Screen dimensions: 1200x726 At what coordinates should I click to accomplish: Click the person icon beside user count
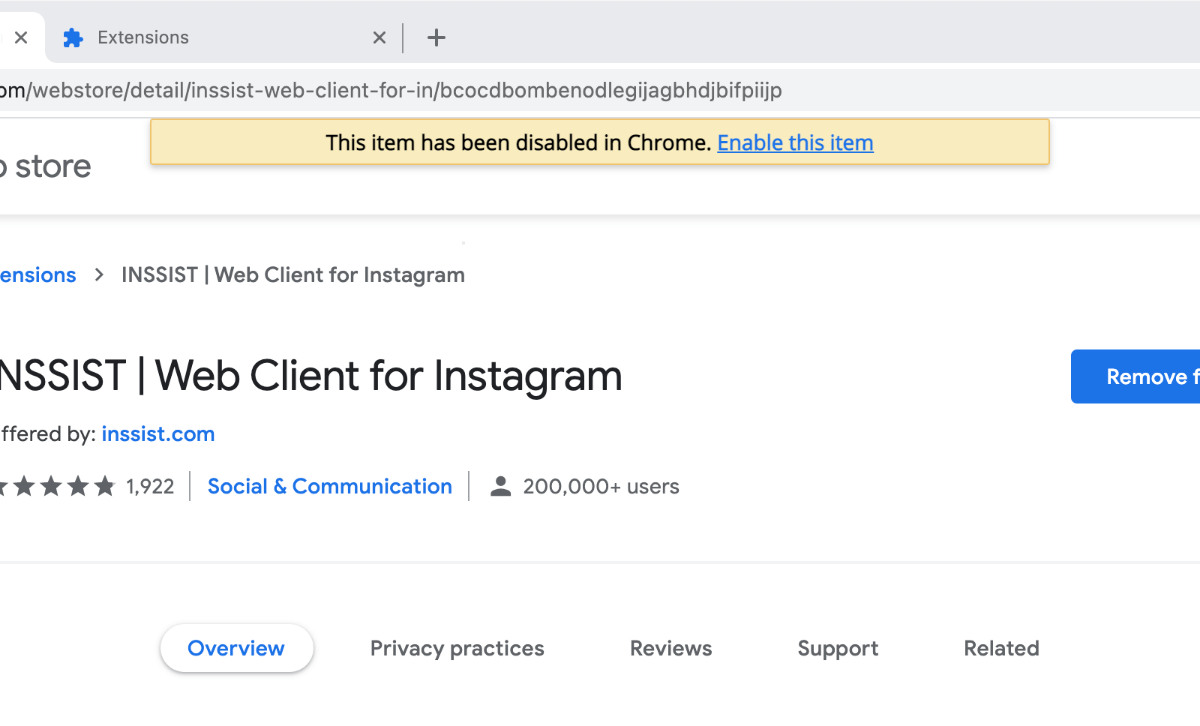[501, 487]
